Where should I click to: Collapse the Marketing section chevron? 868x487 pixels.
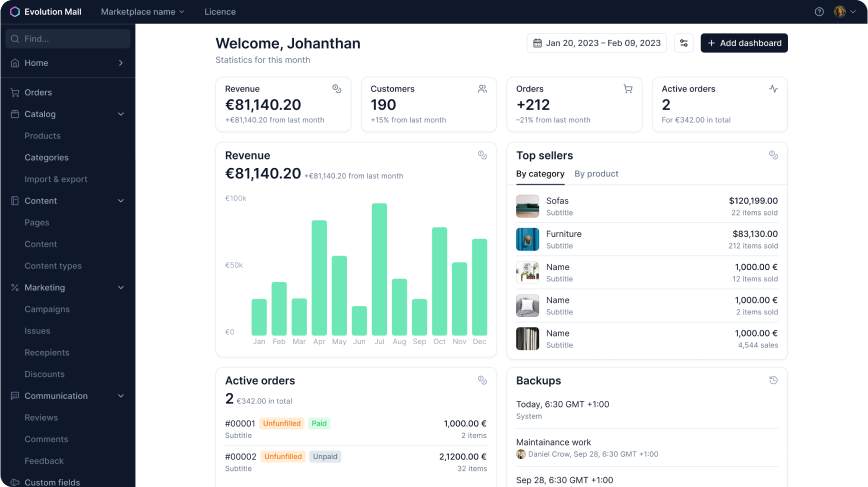[x=121, y=288]
